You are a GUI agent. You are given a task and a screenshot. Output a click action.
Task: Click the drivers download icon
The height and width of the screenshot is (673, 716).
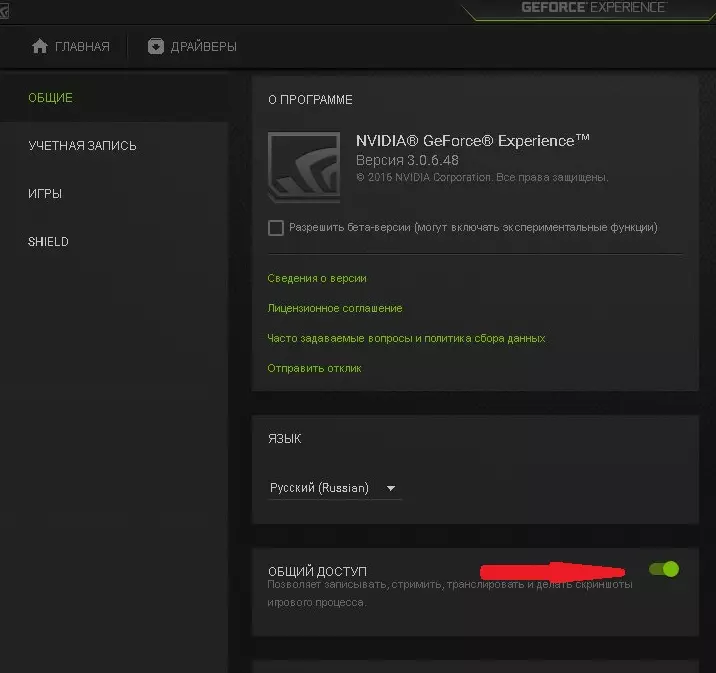pyautogui.click(x=156, y=46)
